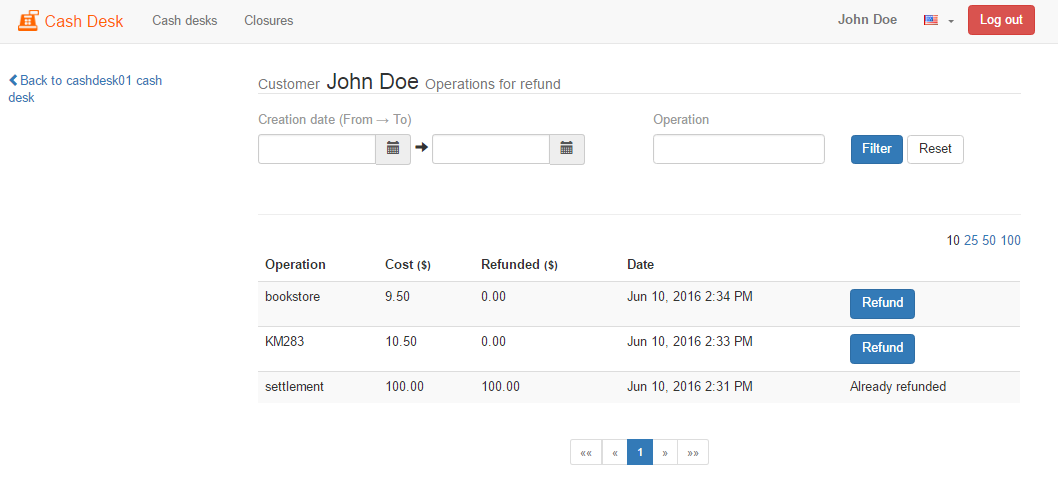This screenshot has height=477, width=1058.
Task: Click the Filter button
Action: pyautogui.click(x=876, y=149)
